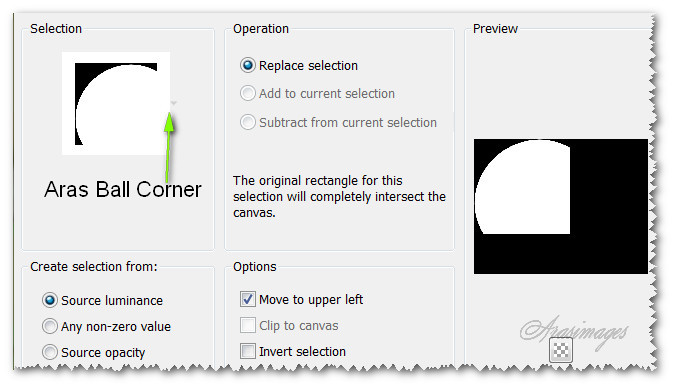Image resolution: width=676 pixels, height=390 pixels.
Task: Choose the Replace selection option
Action: click(x=299, y=66)
